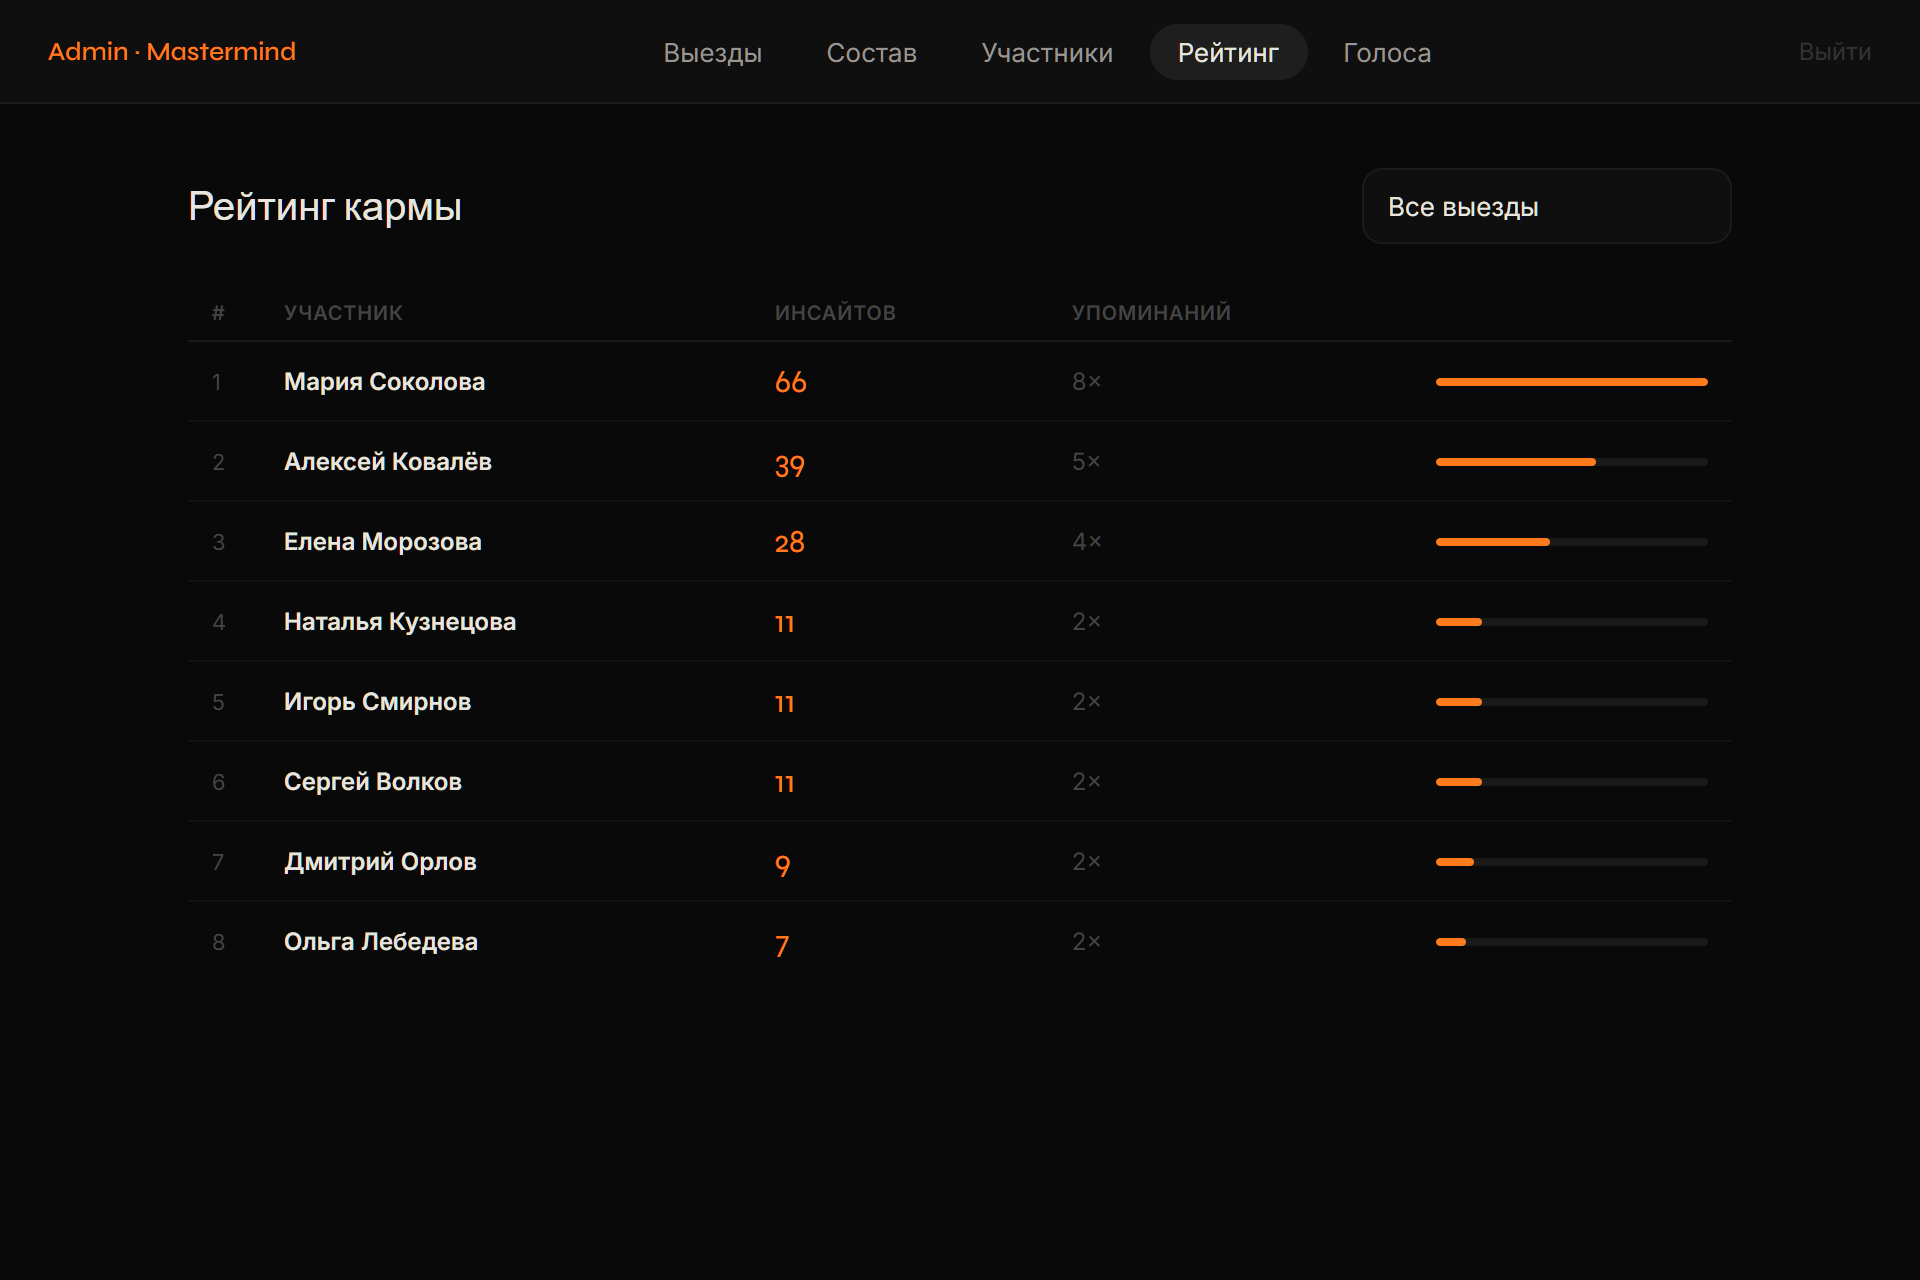1920x1280 pixels.
Task: Select participant Наталья Кузнецова
Action: click(400, 622)
